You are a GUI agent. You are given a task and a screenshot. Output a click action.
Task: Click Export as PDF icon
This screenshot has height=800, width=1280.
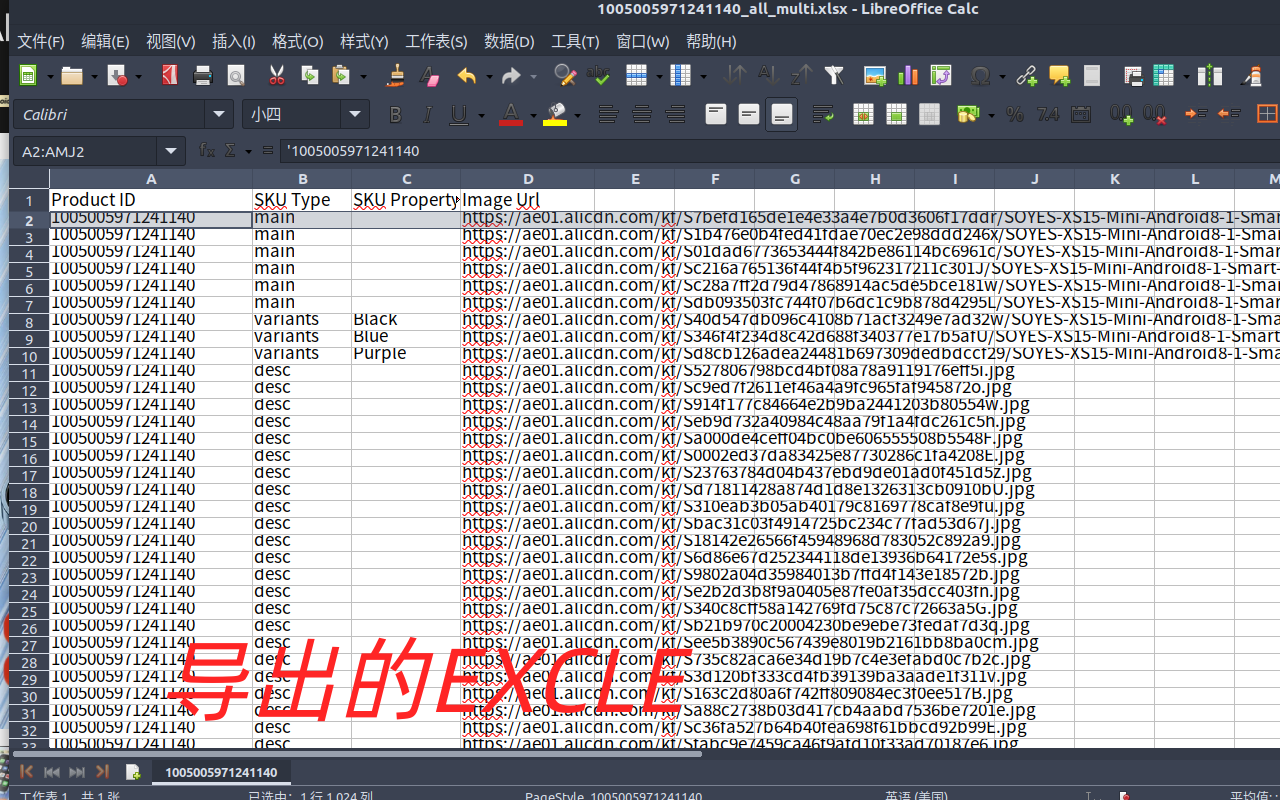point(170,75)
